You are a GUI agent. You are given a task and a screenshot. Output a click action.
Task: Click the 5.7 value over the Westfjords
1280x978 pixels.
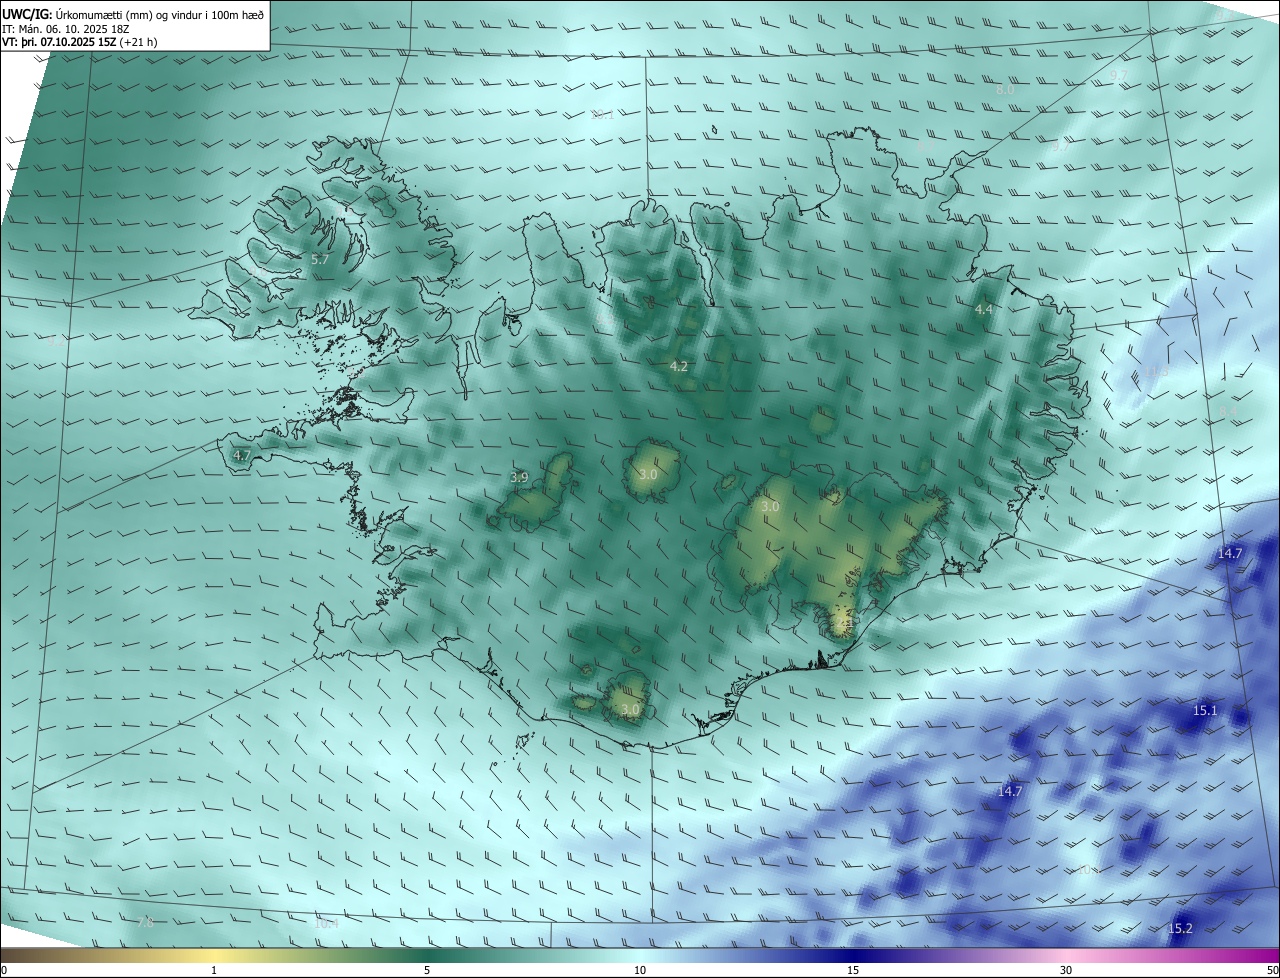tap(320, 260)
